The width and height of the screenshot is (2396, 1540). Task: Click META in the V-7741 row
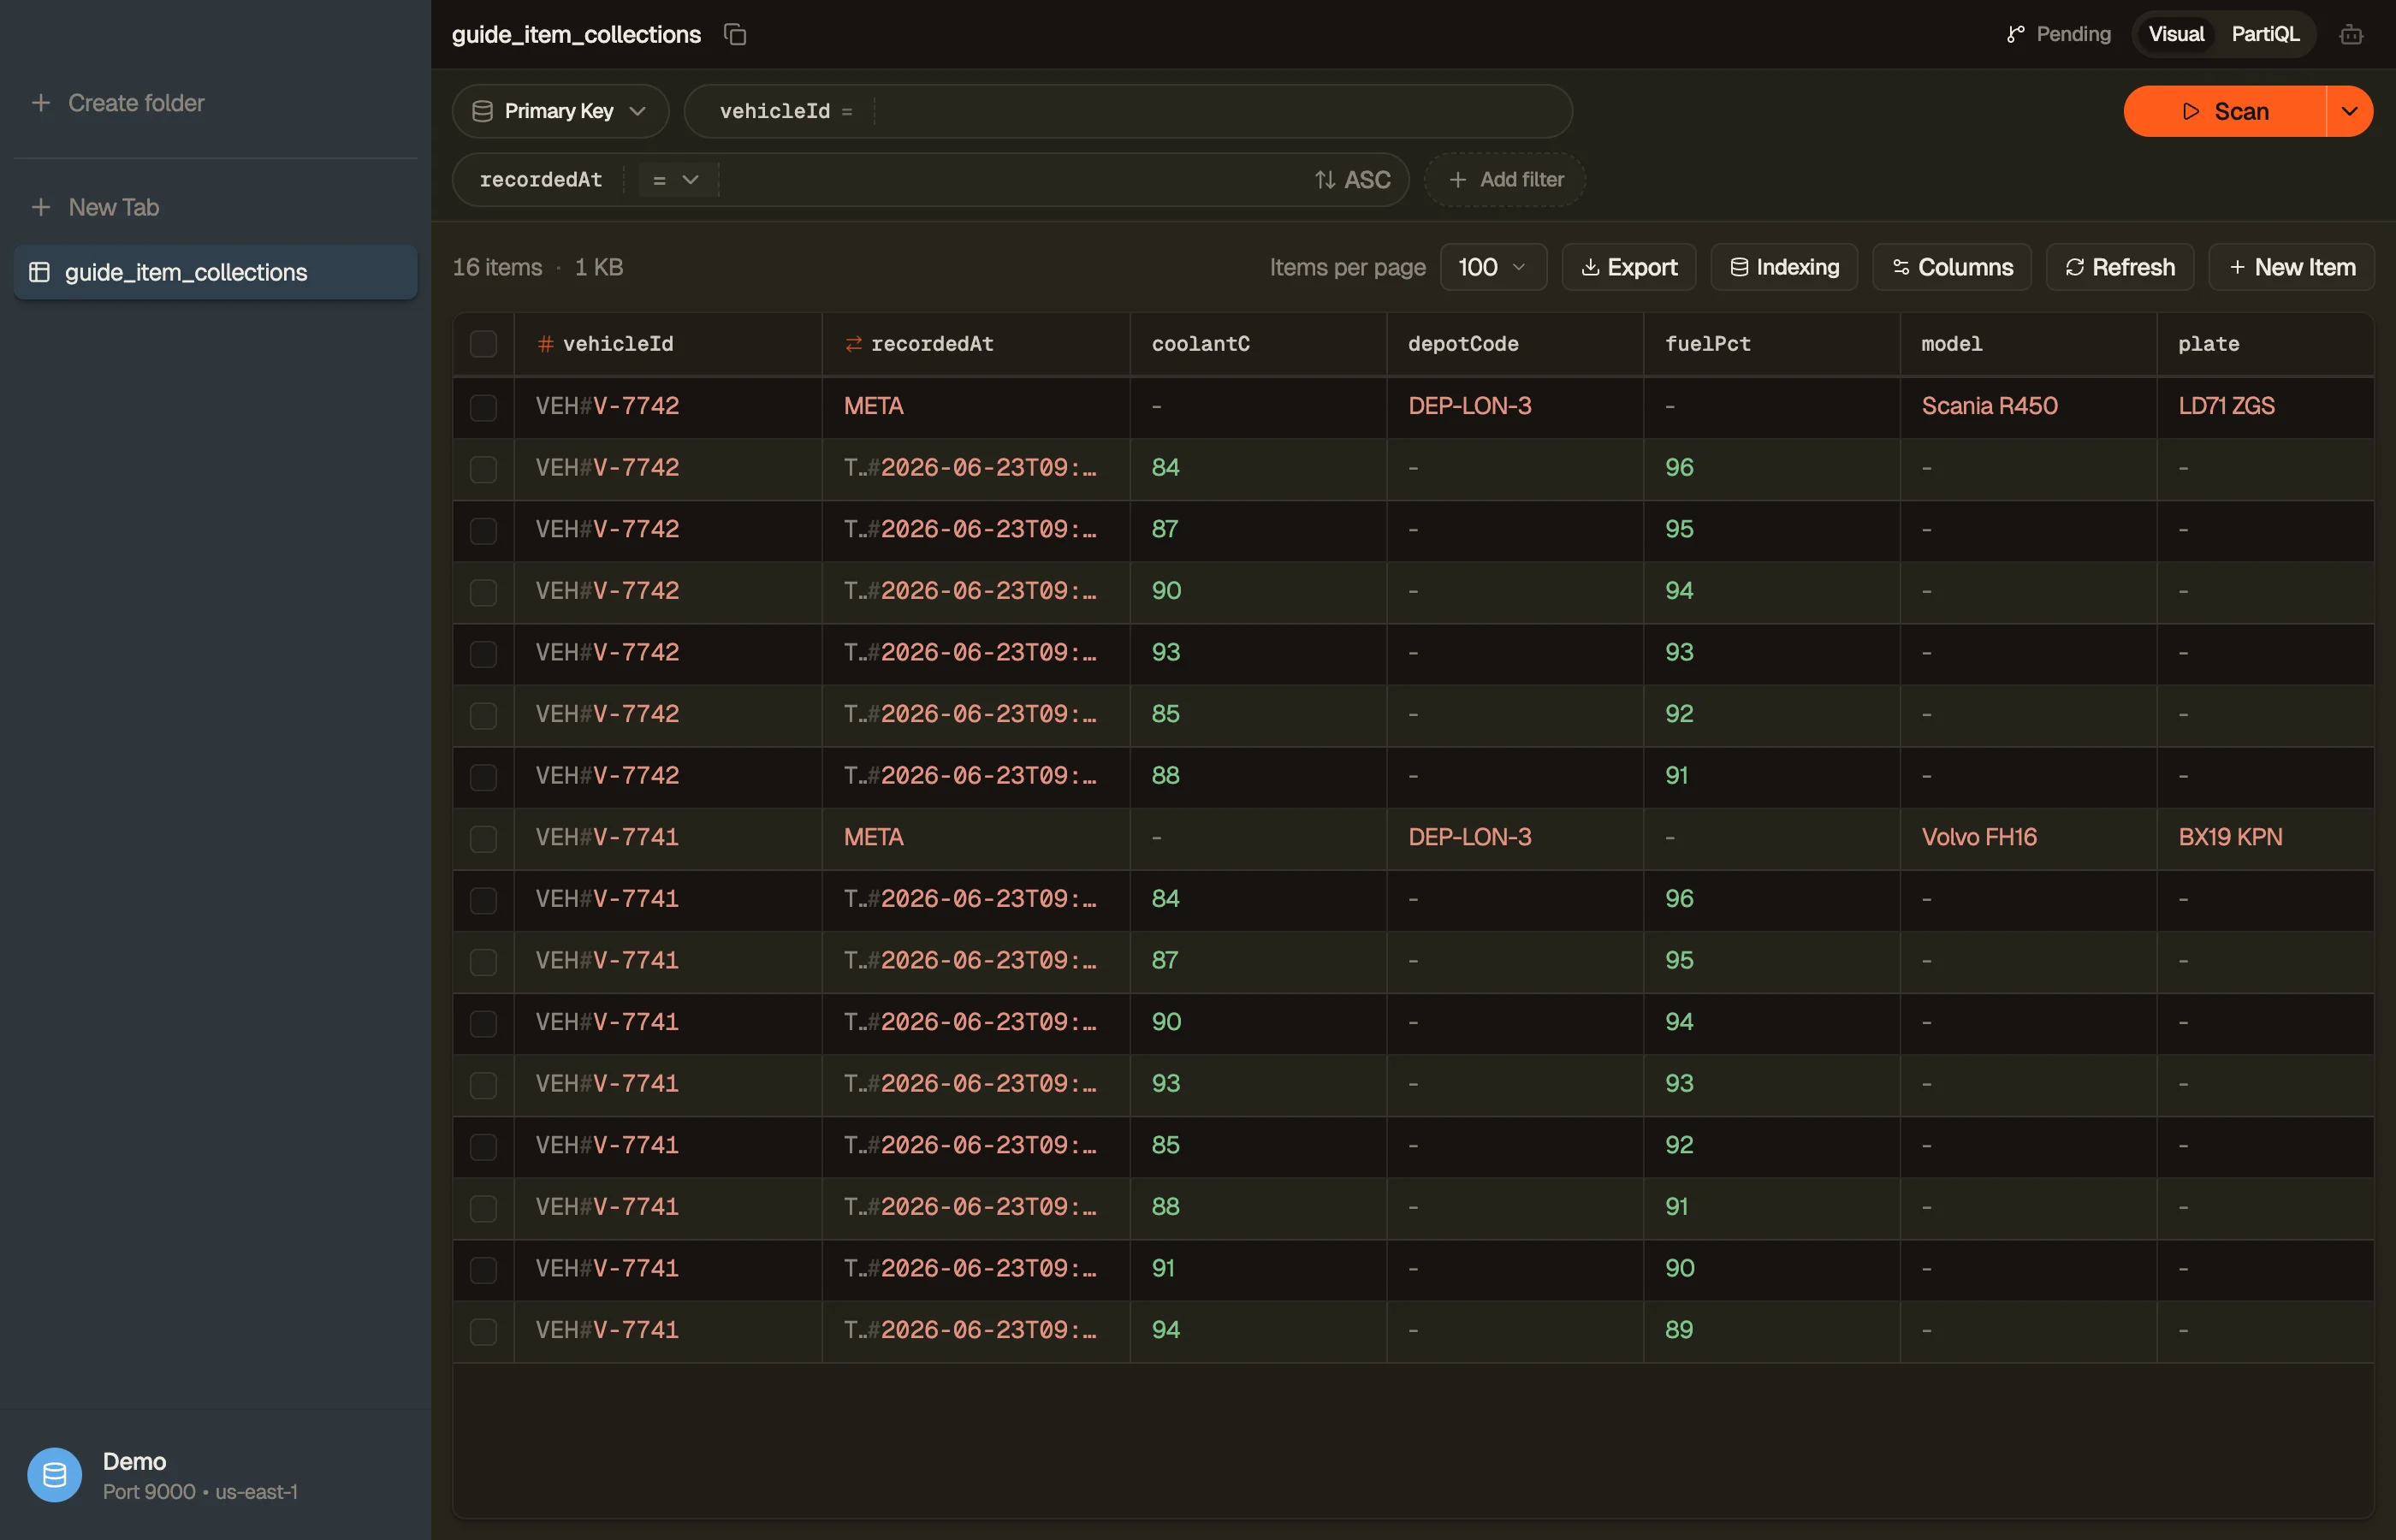pos(873,837)
